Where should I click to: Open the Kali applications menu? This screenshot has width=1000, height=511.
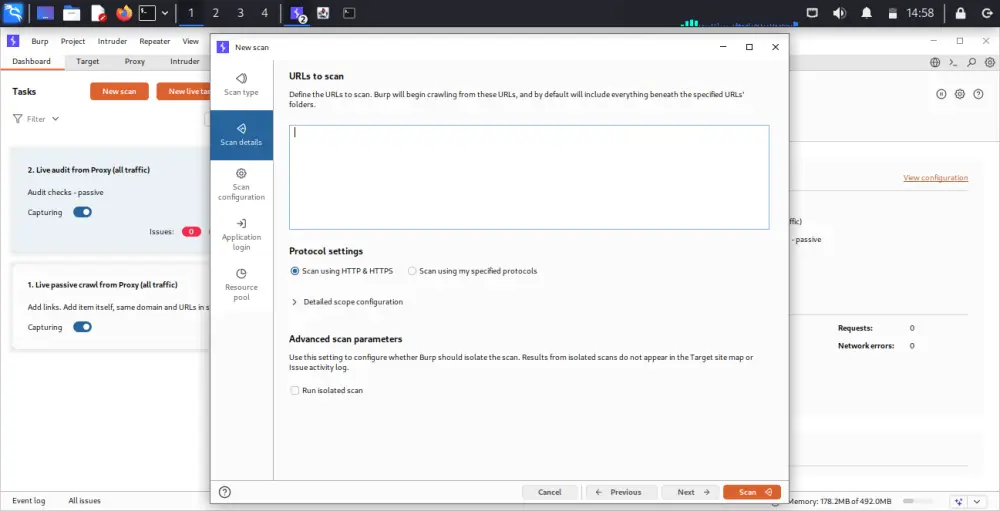point(13,13)
